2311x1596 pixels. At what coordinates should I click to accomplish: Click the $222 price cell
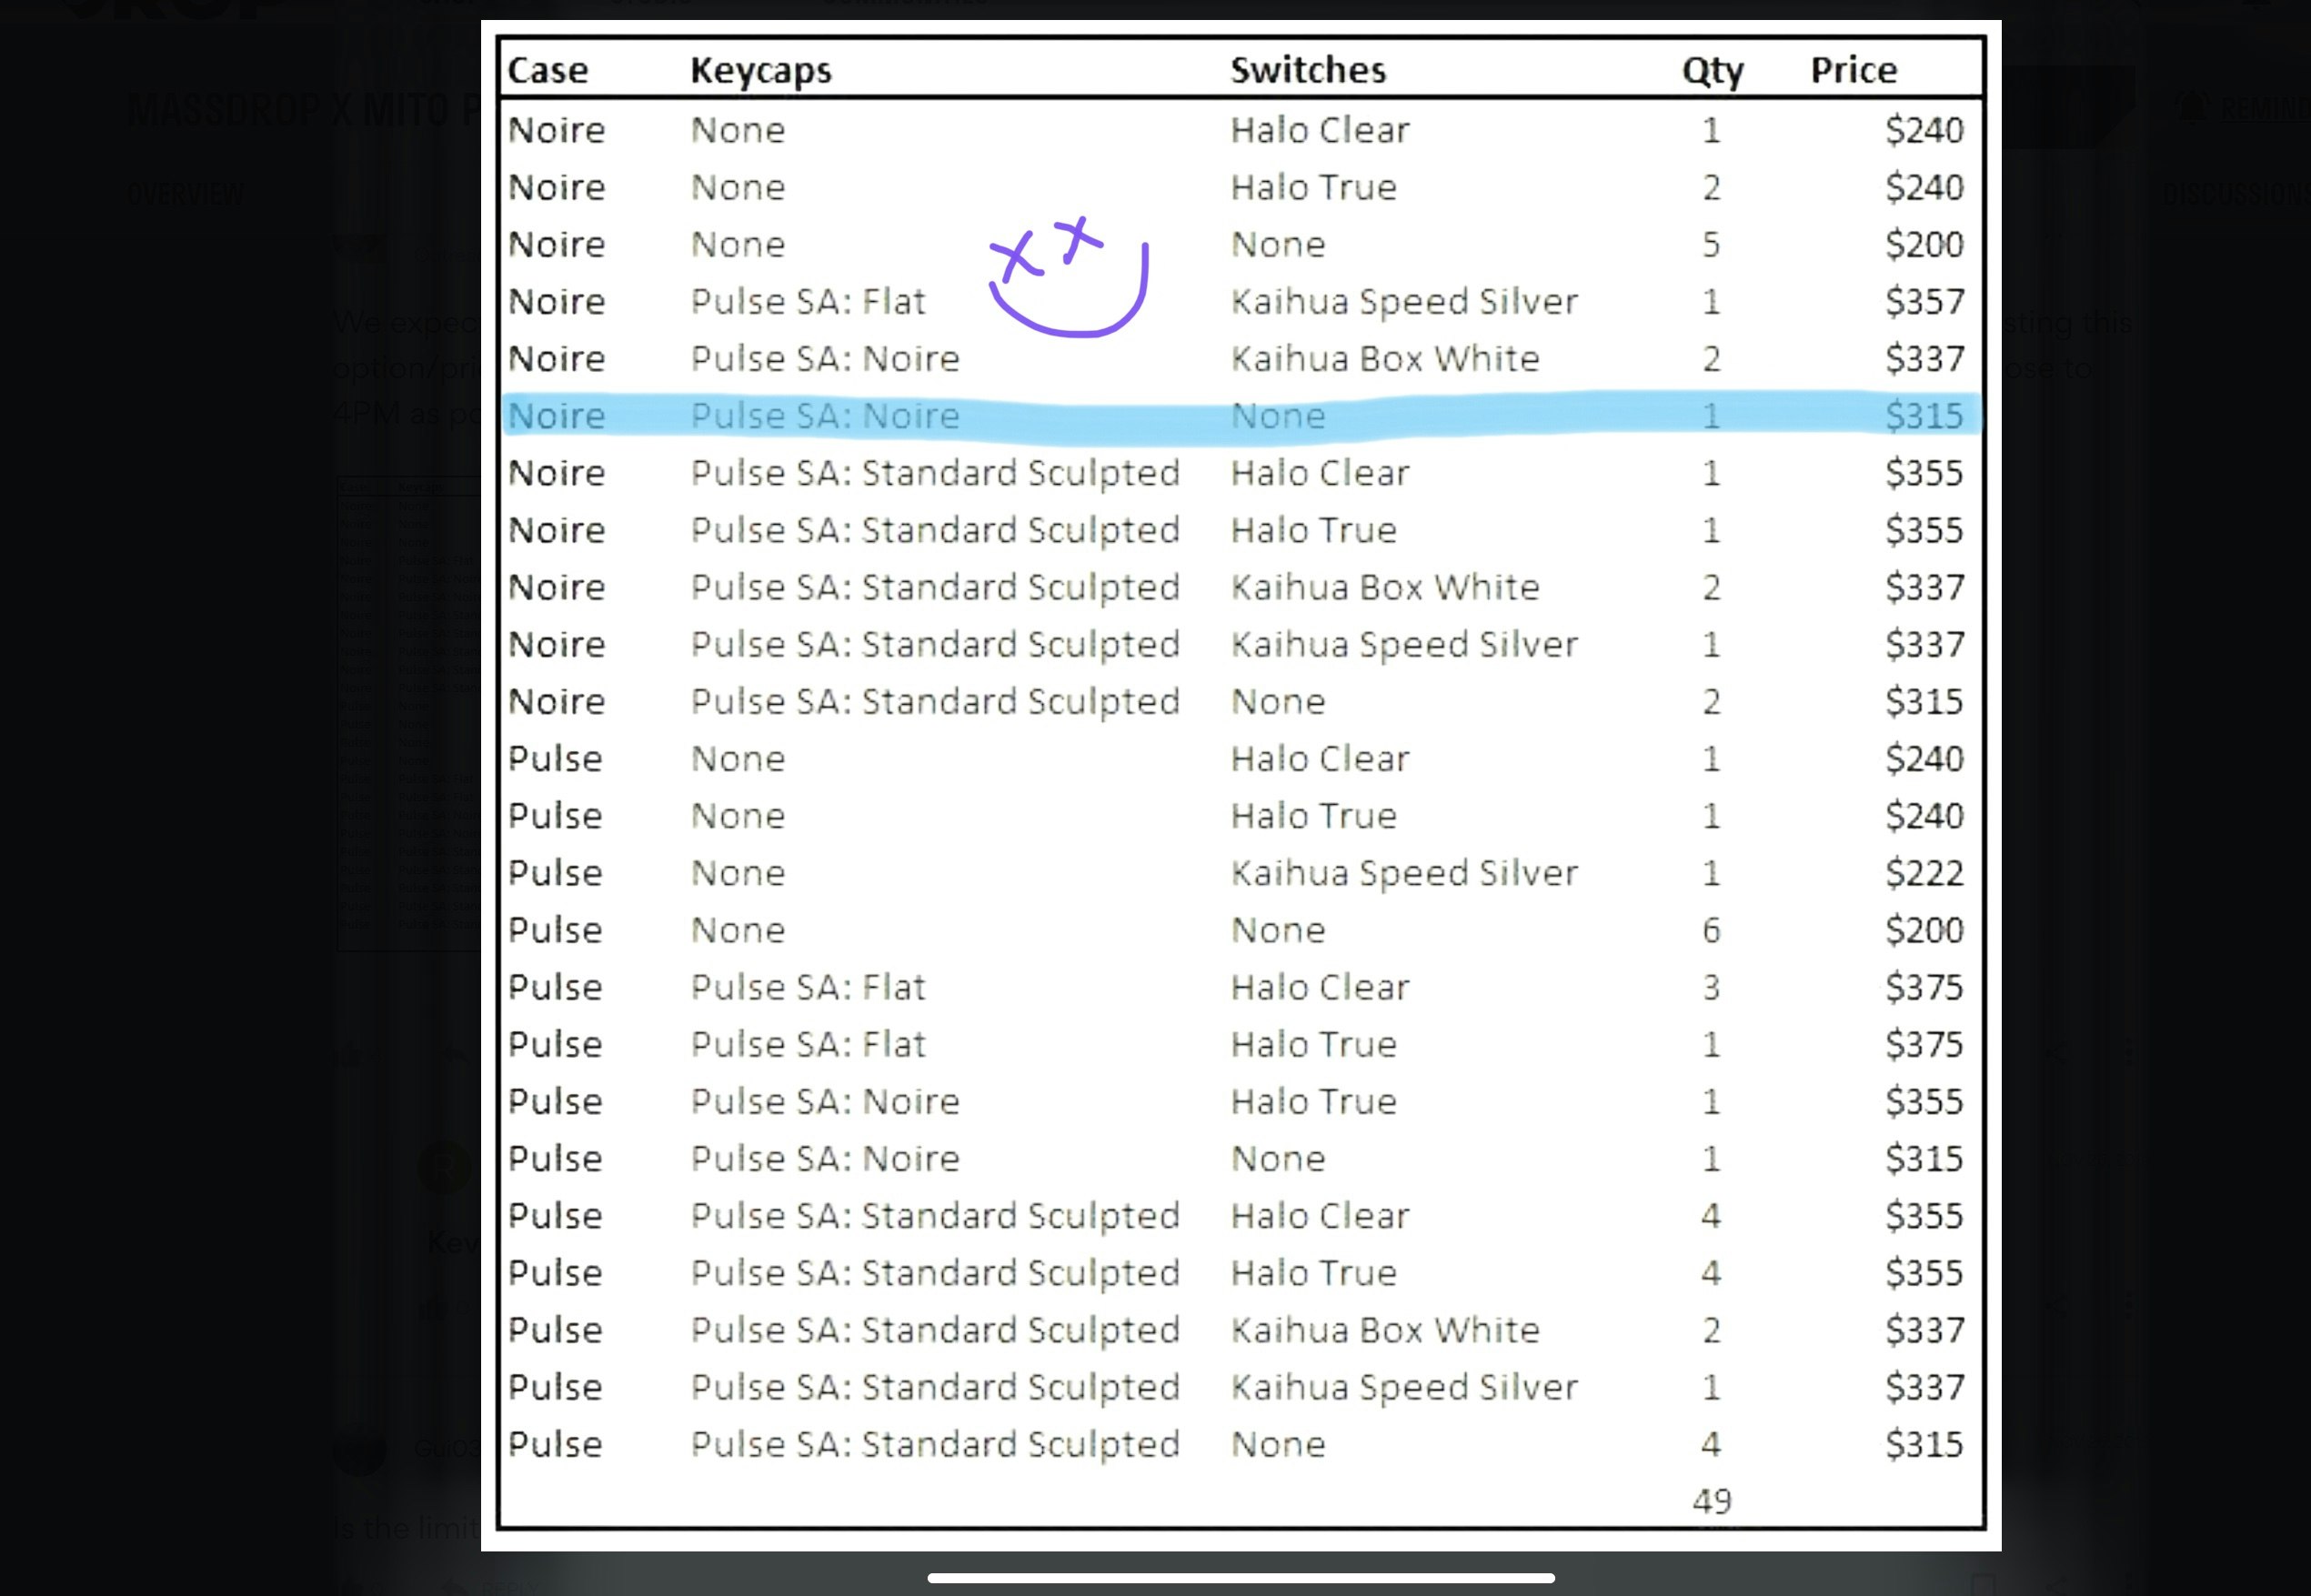(x=1924, y=873)
